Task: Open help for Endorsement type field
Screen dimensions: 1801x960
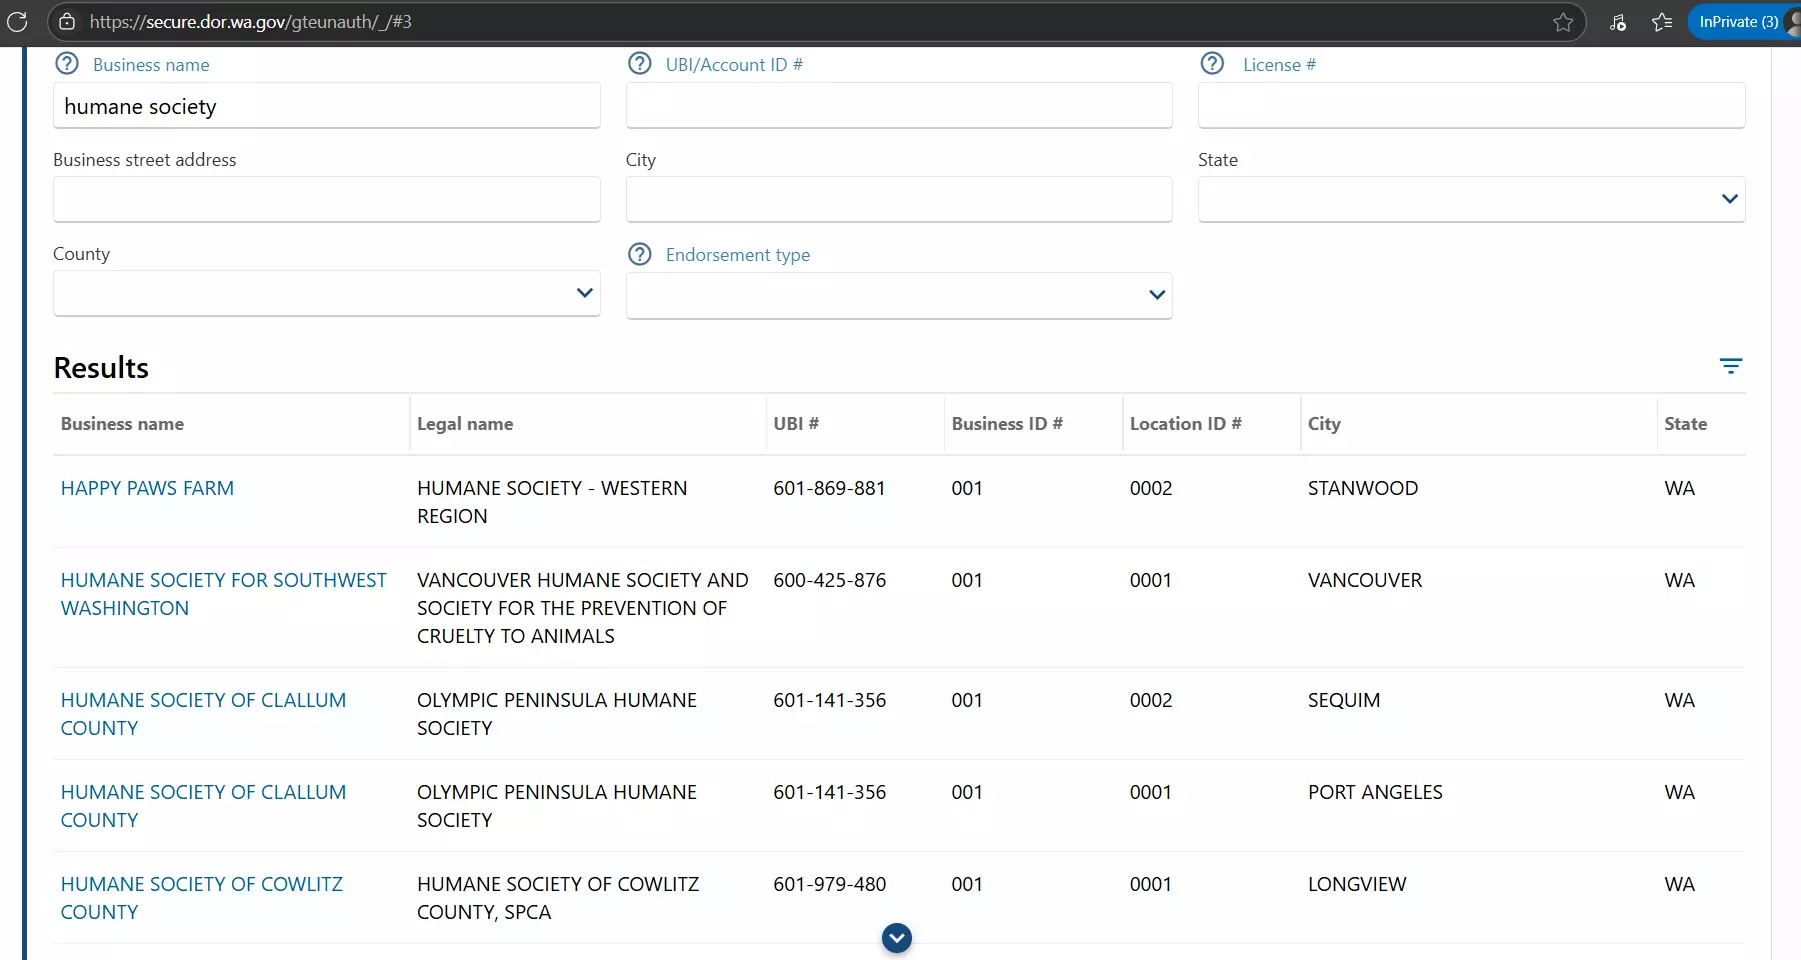Action: 640,254
